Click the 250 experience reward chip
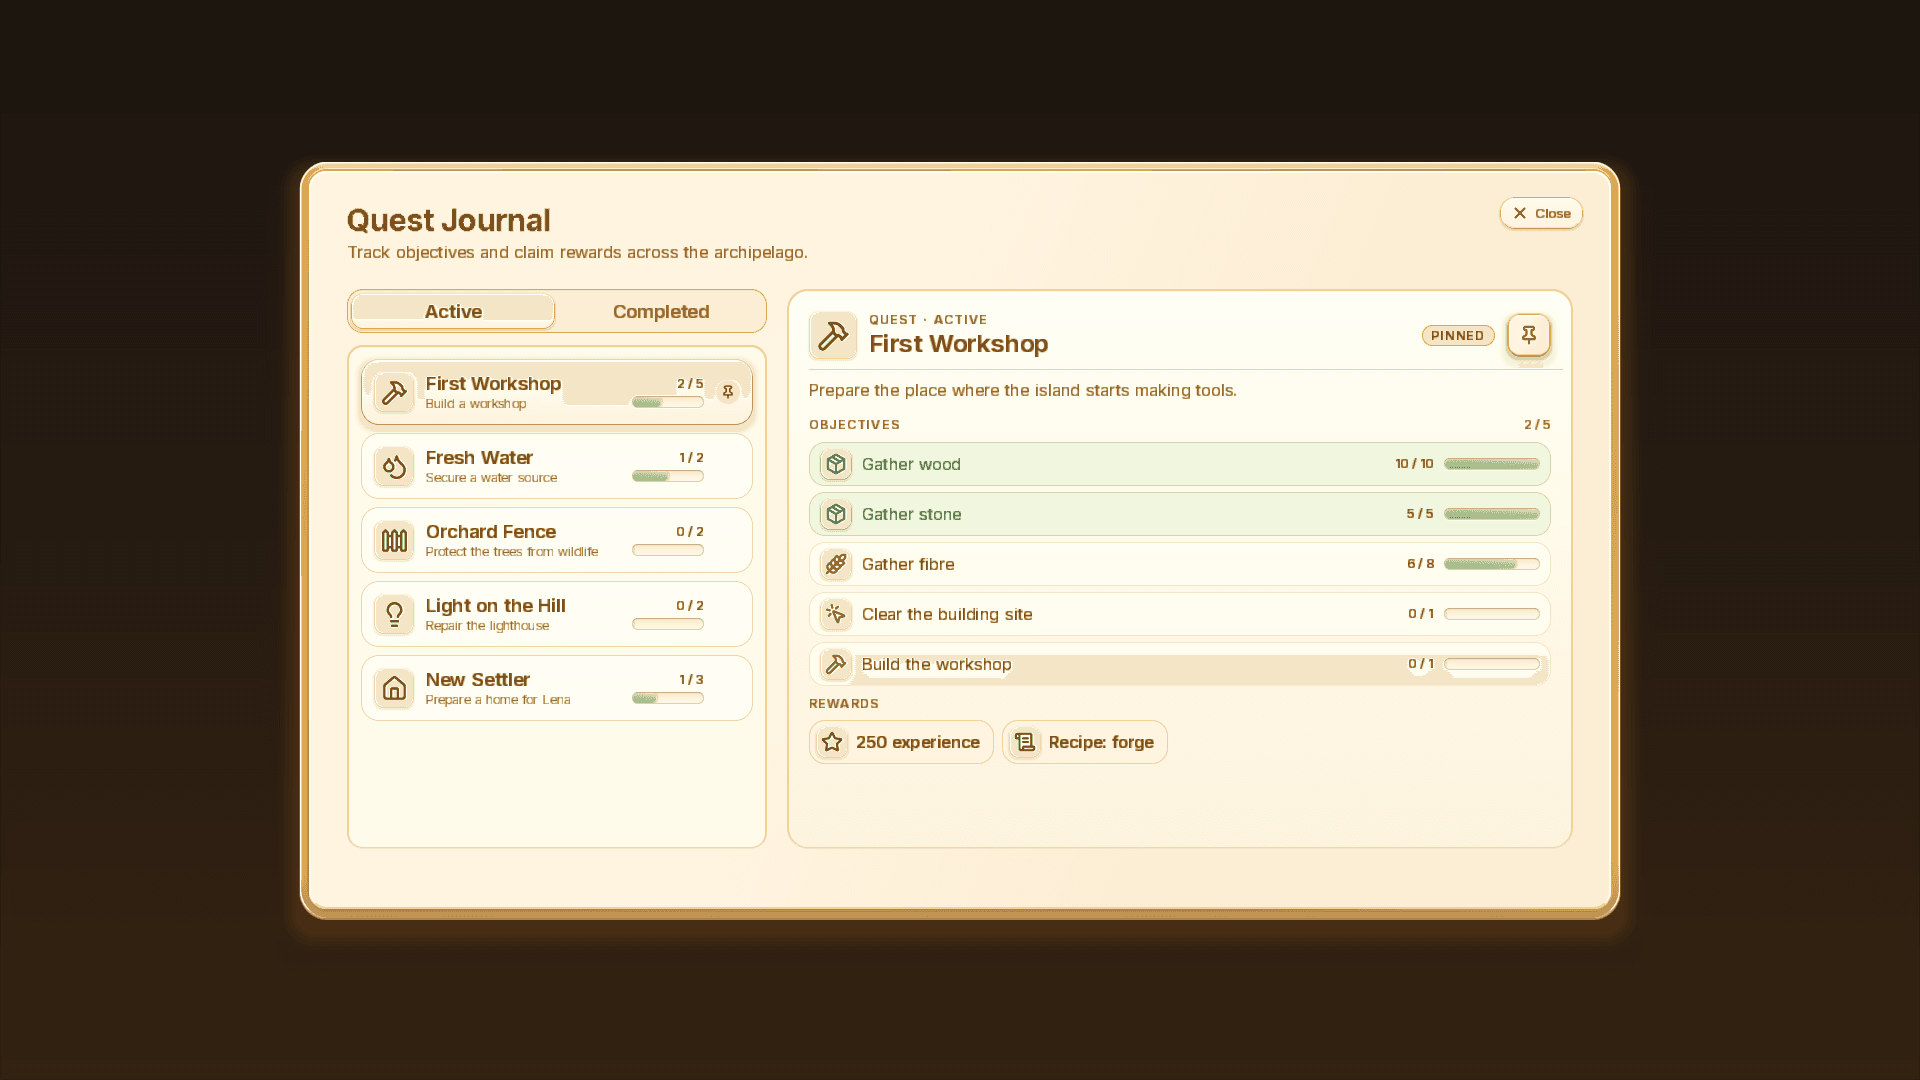The width and height of the screenshot is (1920, 1080). (901, 742)
